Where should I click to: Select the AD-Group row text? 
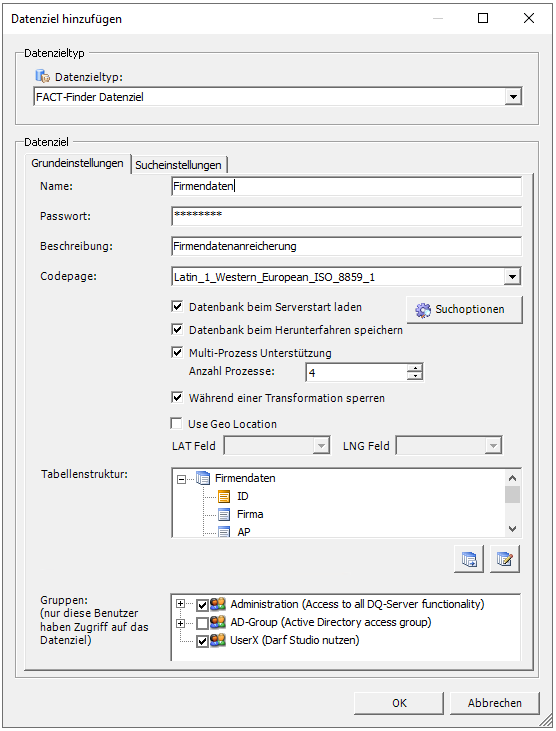point(331,622)
